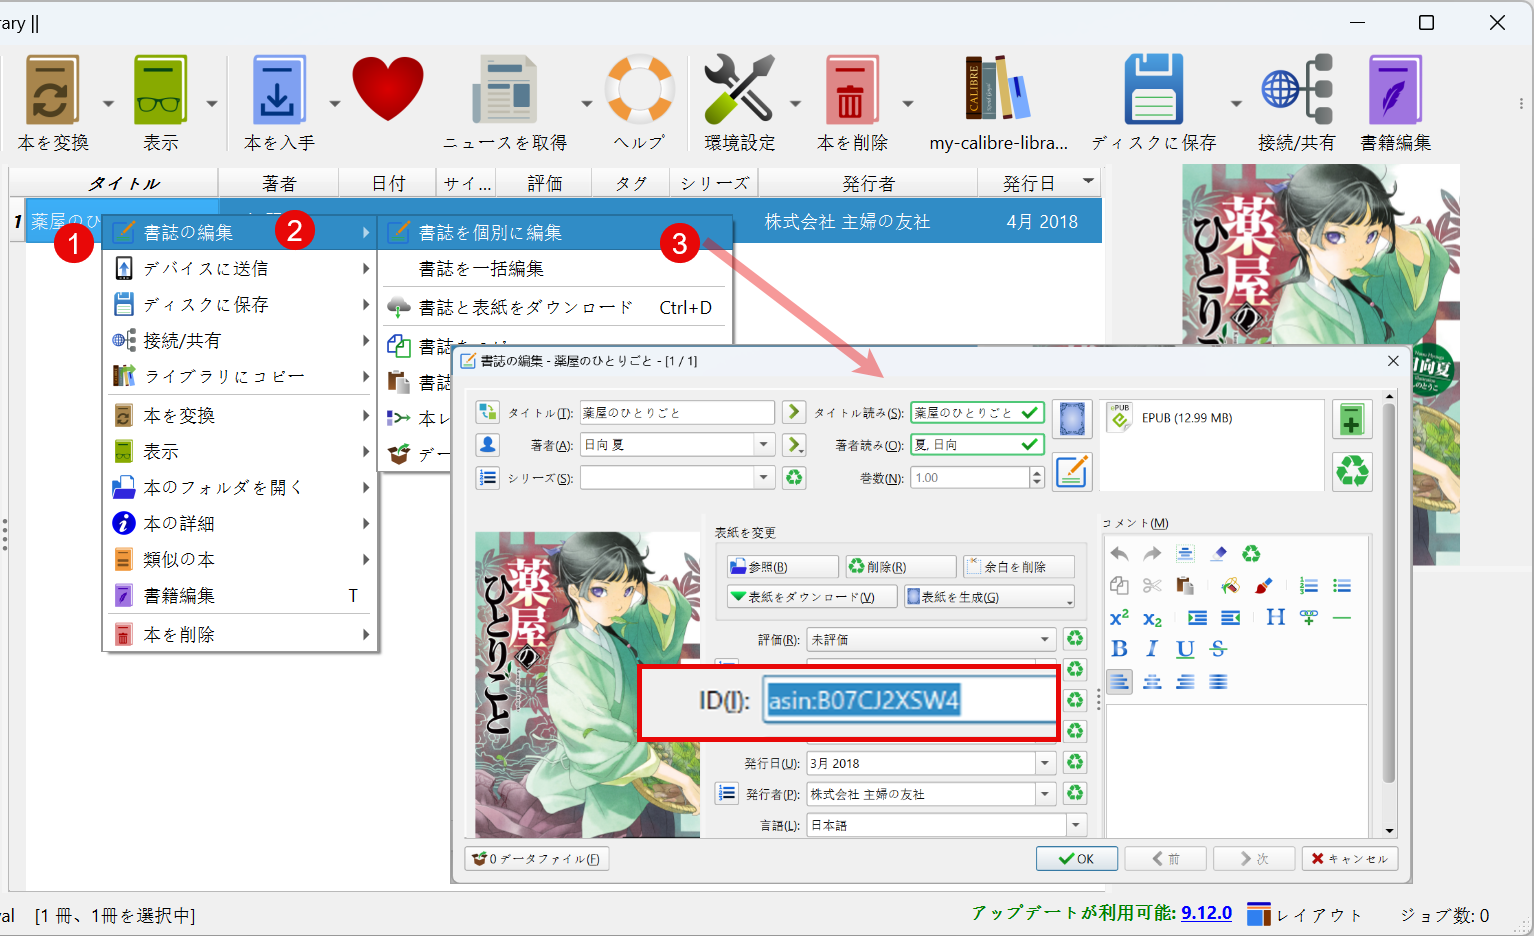
Task: Open manage authors person icon
Action: pos(487,444)
